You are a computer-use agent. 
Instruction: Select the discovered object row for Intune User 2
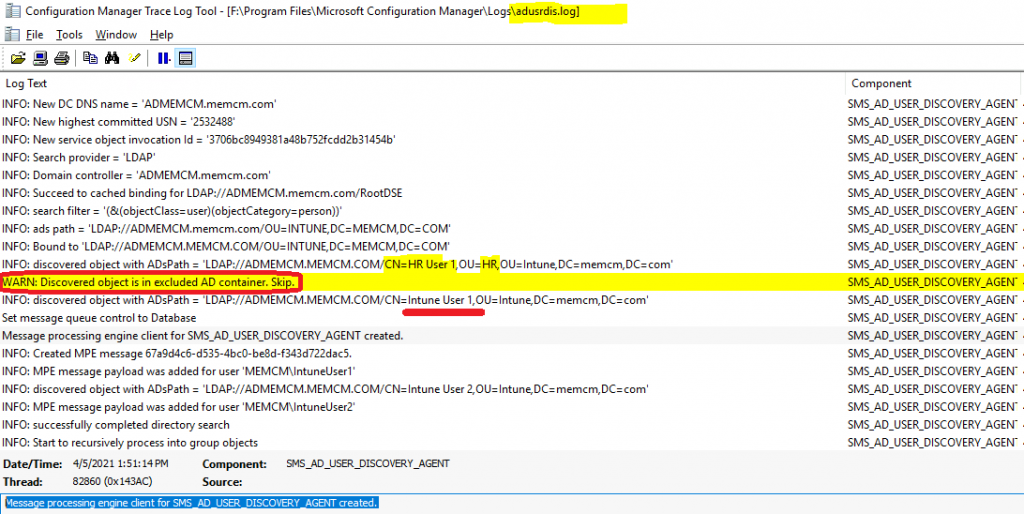512,389
